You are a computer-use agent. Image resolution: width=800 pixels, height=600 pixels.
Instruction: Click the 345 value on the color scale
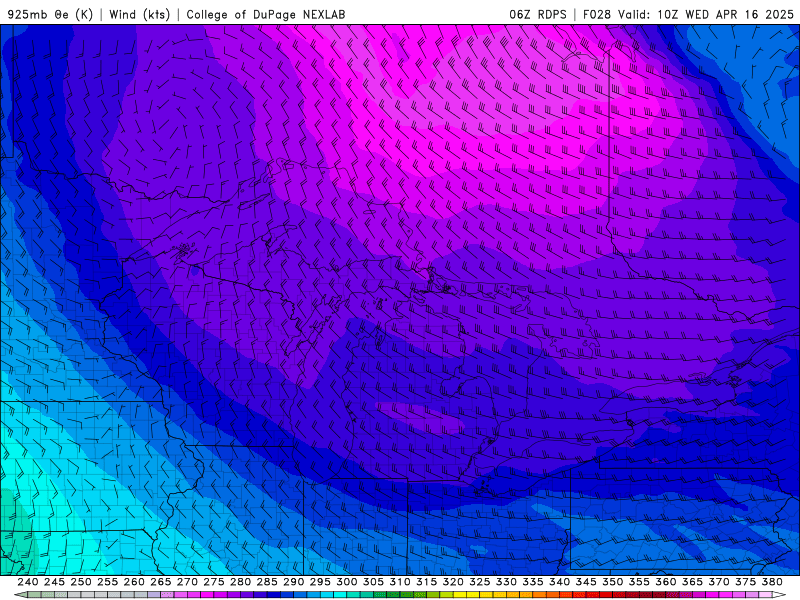click(x=585, y=582)
